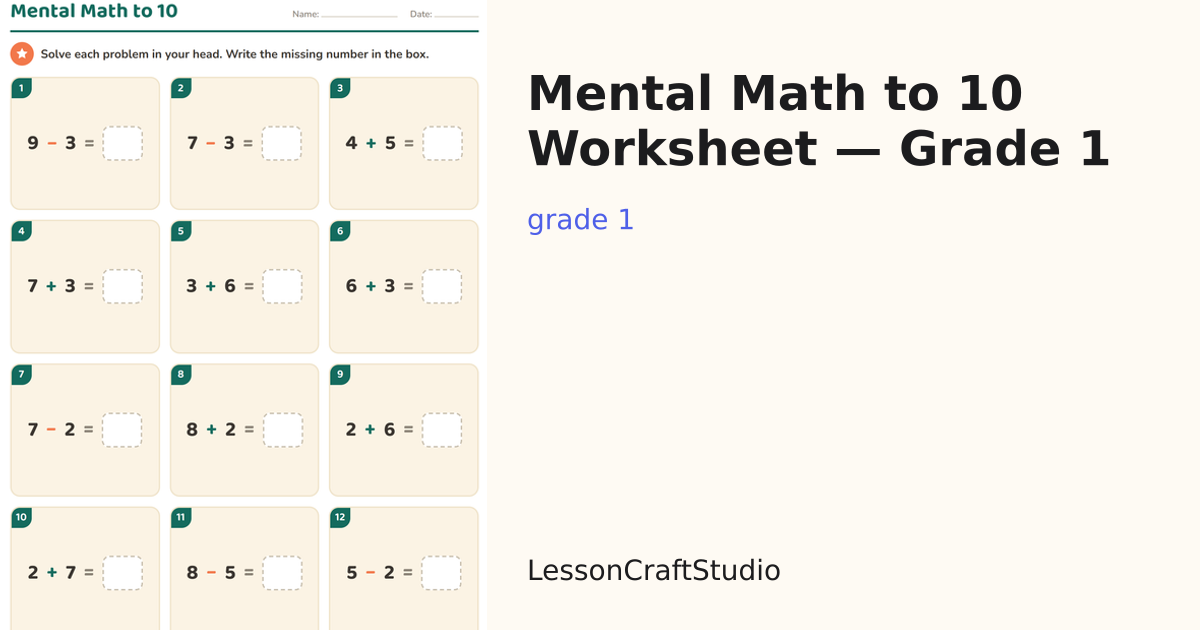This screenshot has width=1200, height=630.
Task: Select answer box for 4 + 5
Action: [442, 143]
